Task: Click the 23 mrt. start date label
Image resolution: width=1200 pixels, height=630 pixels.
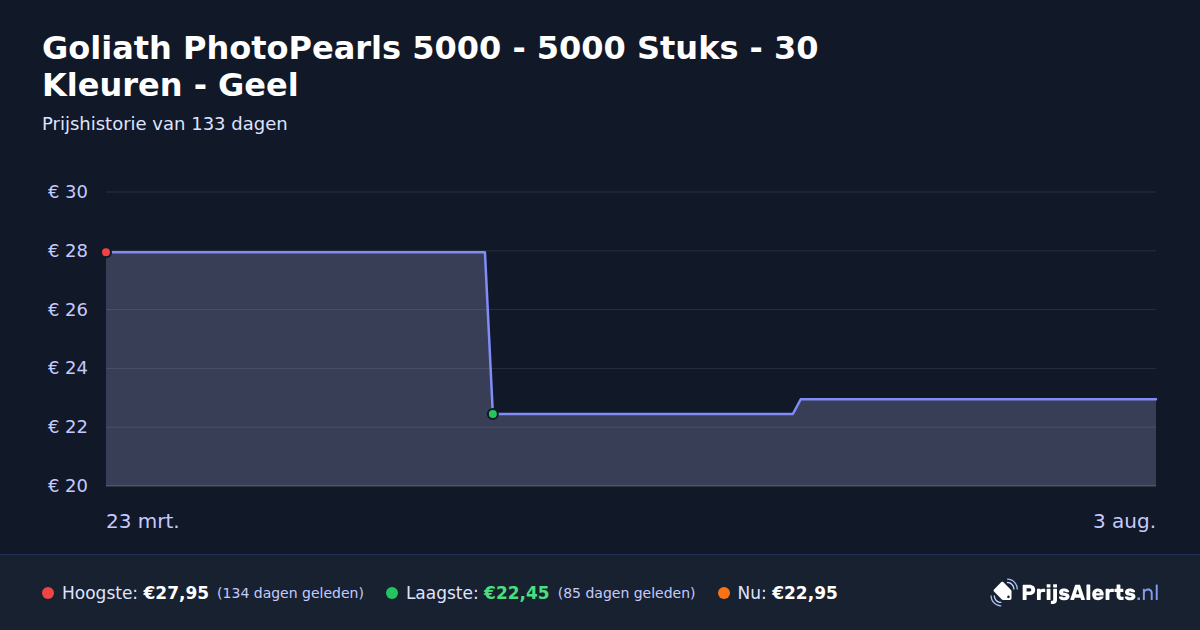Action: (x=143, y=522)
